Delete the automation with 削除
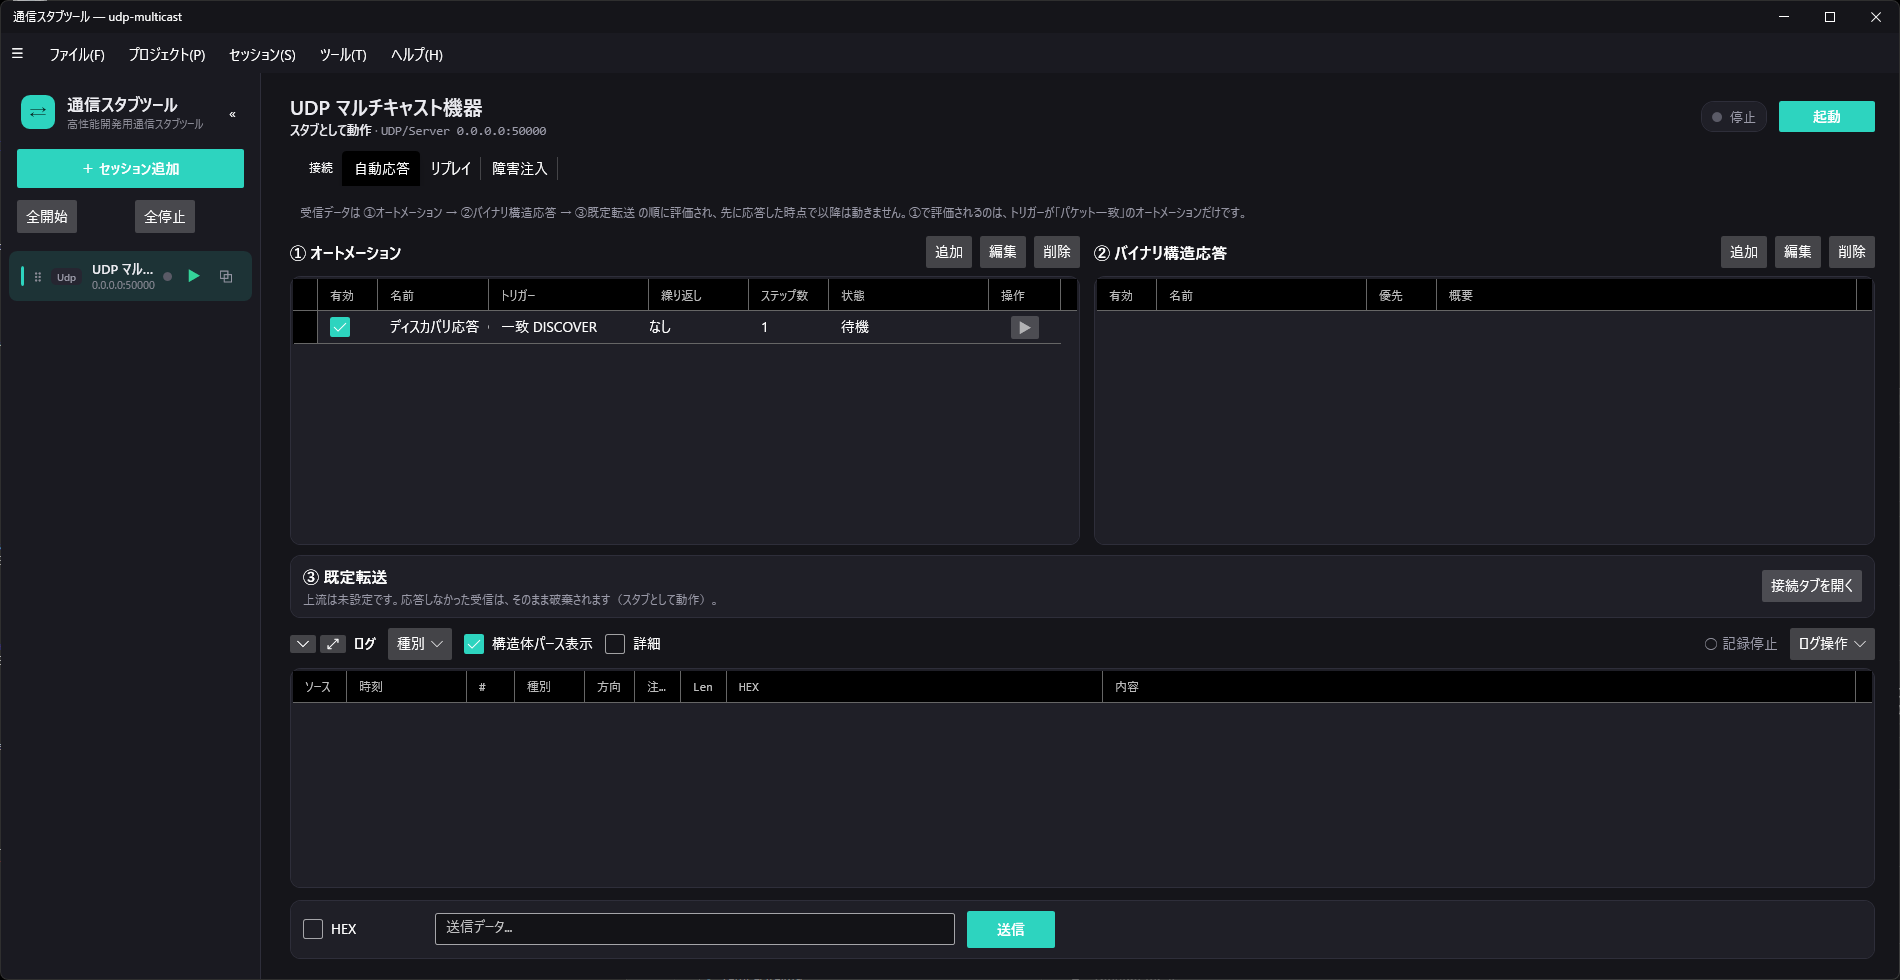Screen dimensions: 1900x980 (1057, 252)
